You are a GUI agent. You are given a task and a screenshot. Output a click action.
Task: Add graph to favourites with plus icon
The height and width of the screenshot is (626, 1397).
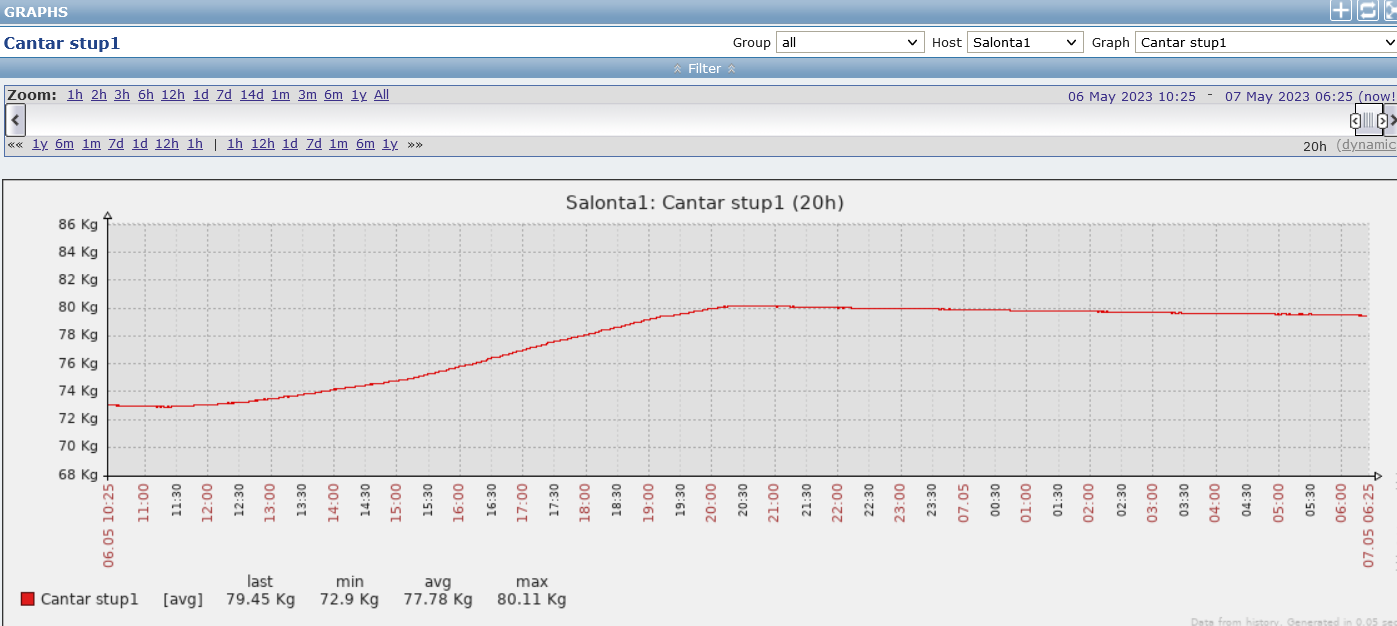[1340, 11]
